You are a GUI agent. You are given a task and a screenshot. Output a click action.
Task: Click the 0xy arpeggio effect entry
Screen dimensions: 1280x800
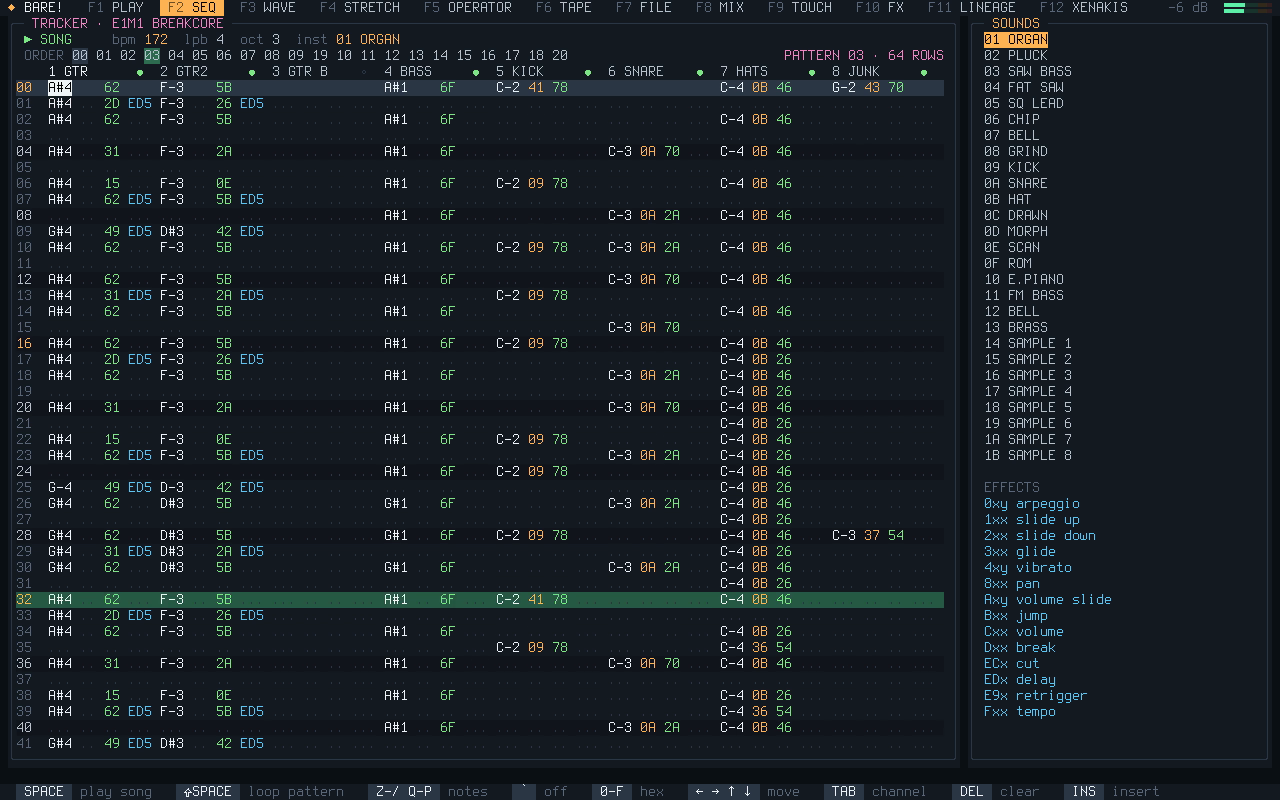point(1032,503)
